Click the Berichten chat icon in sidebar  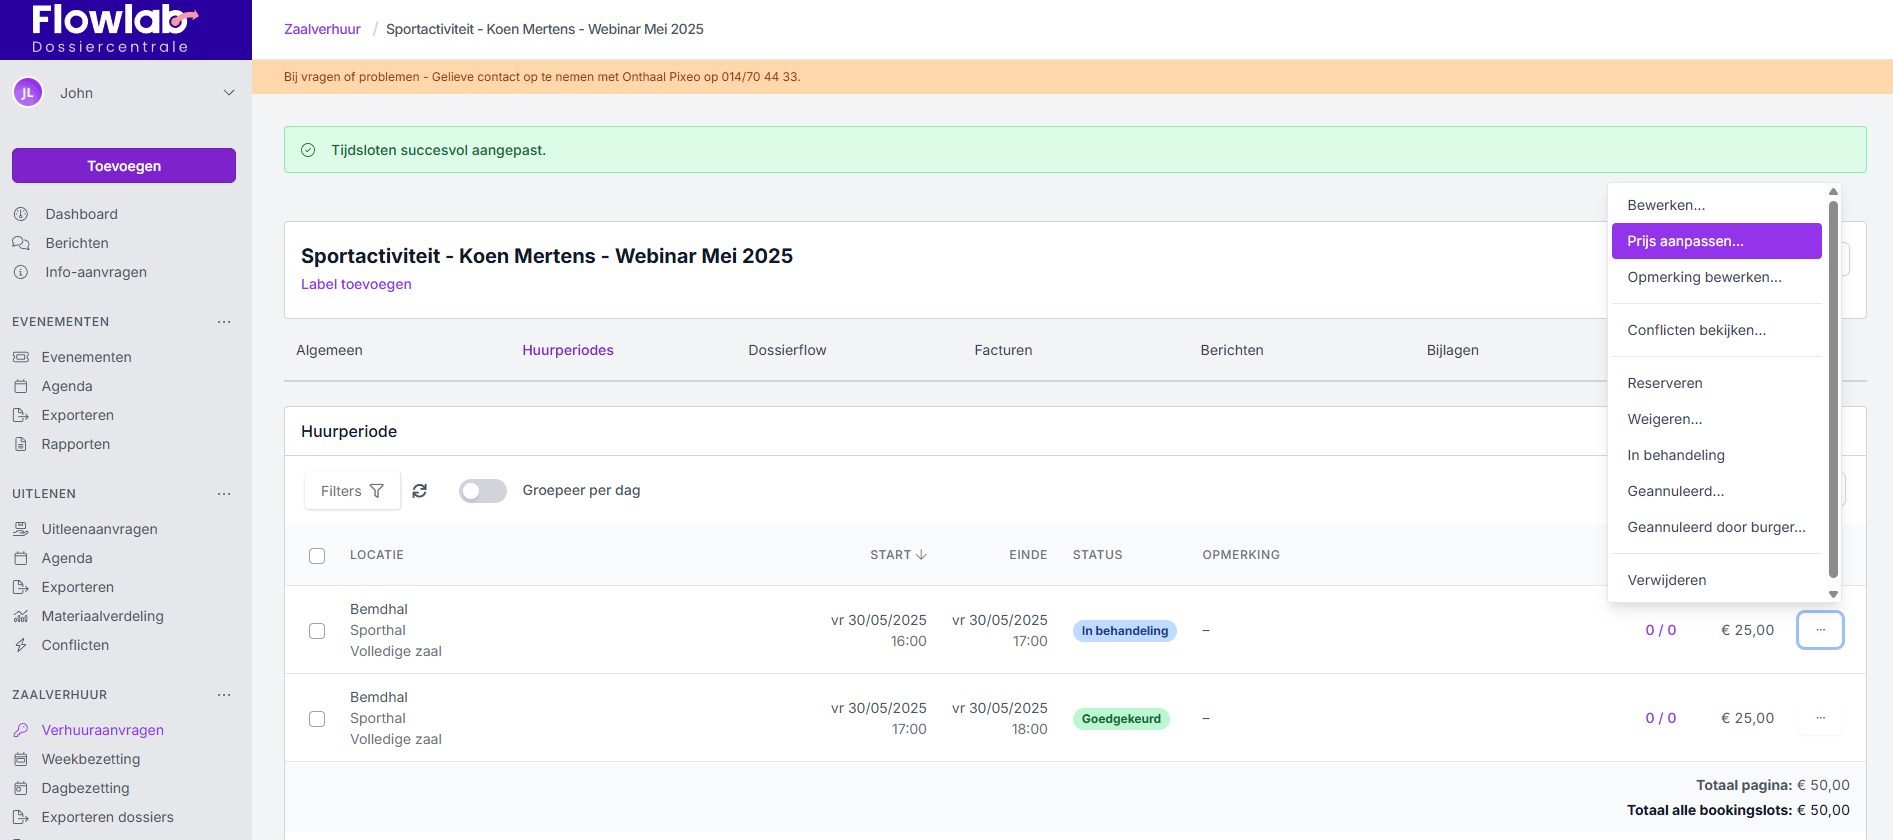[x=21, y=243]
